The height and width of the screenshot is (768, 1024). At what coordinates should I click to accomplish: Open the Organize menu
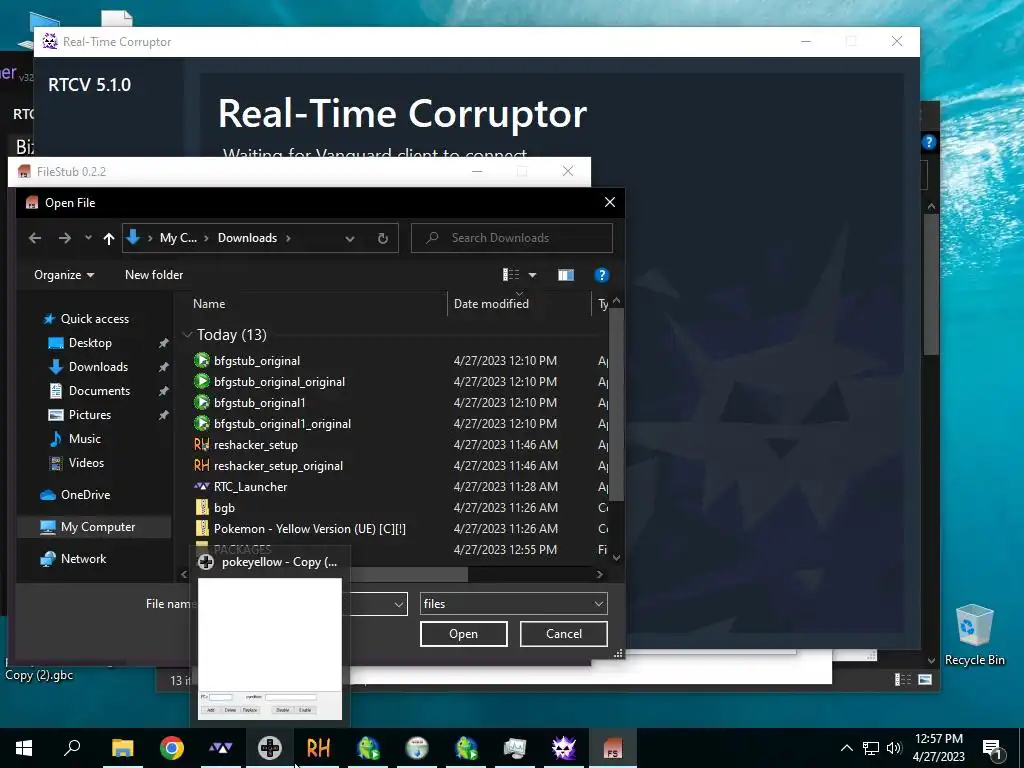point(64,275)
